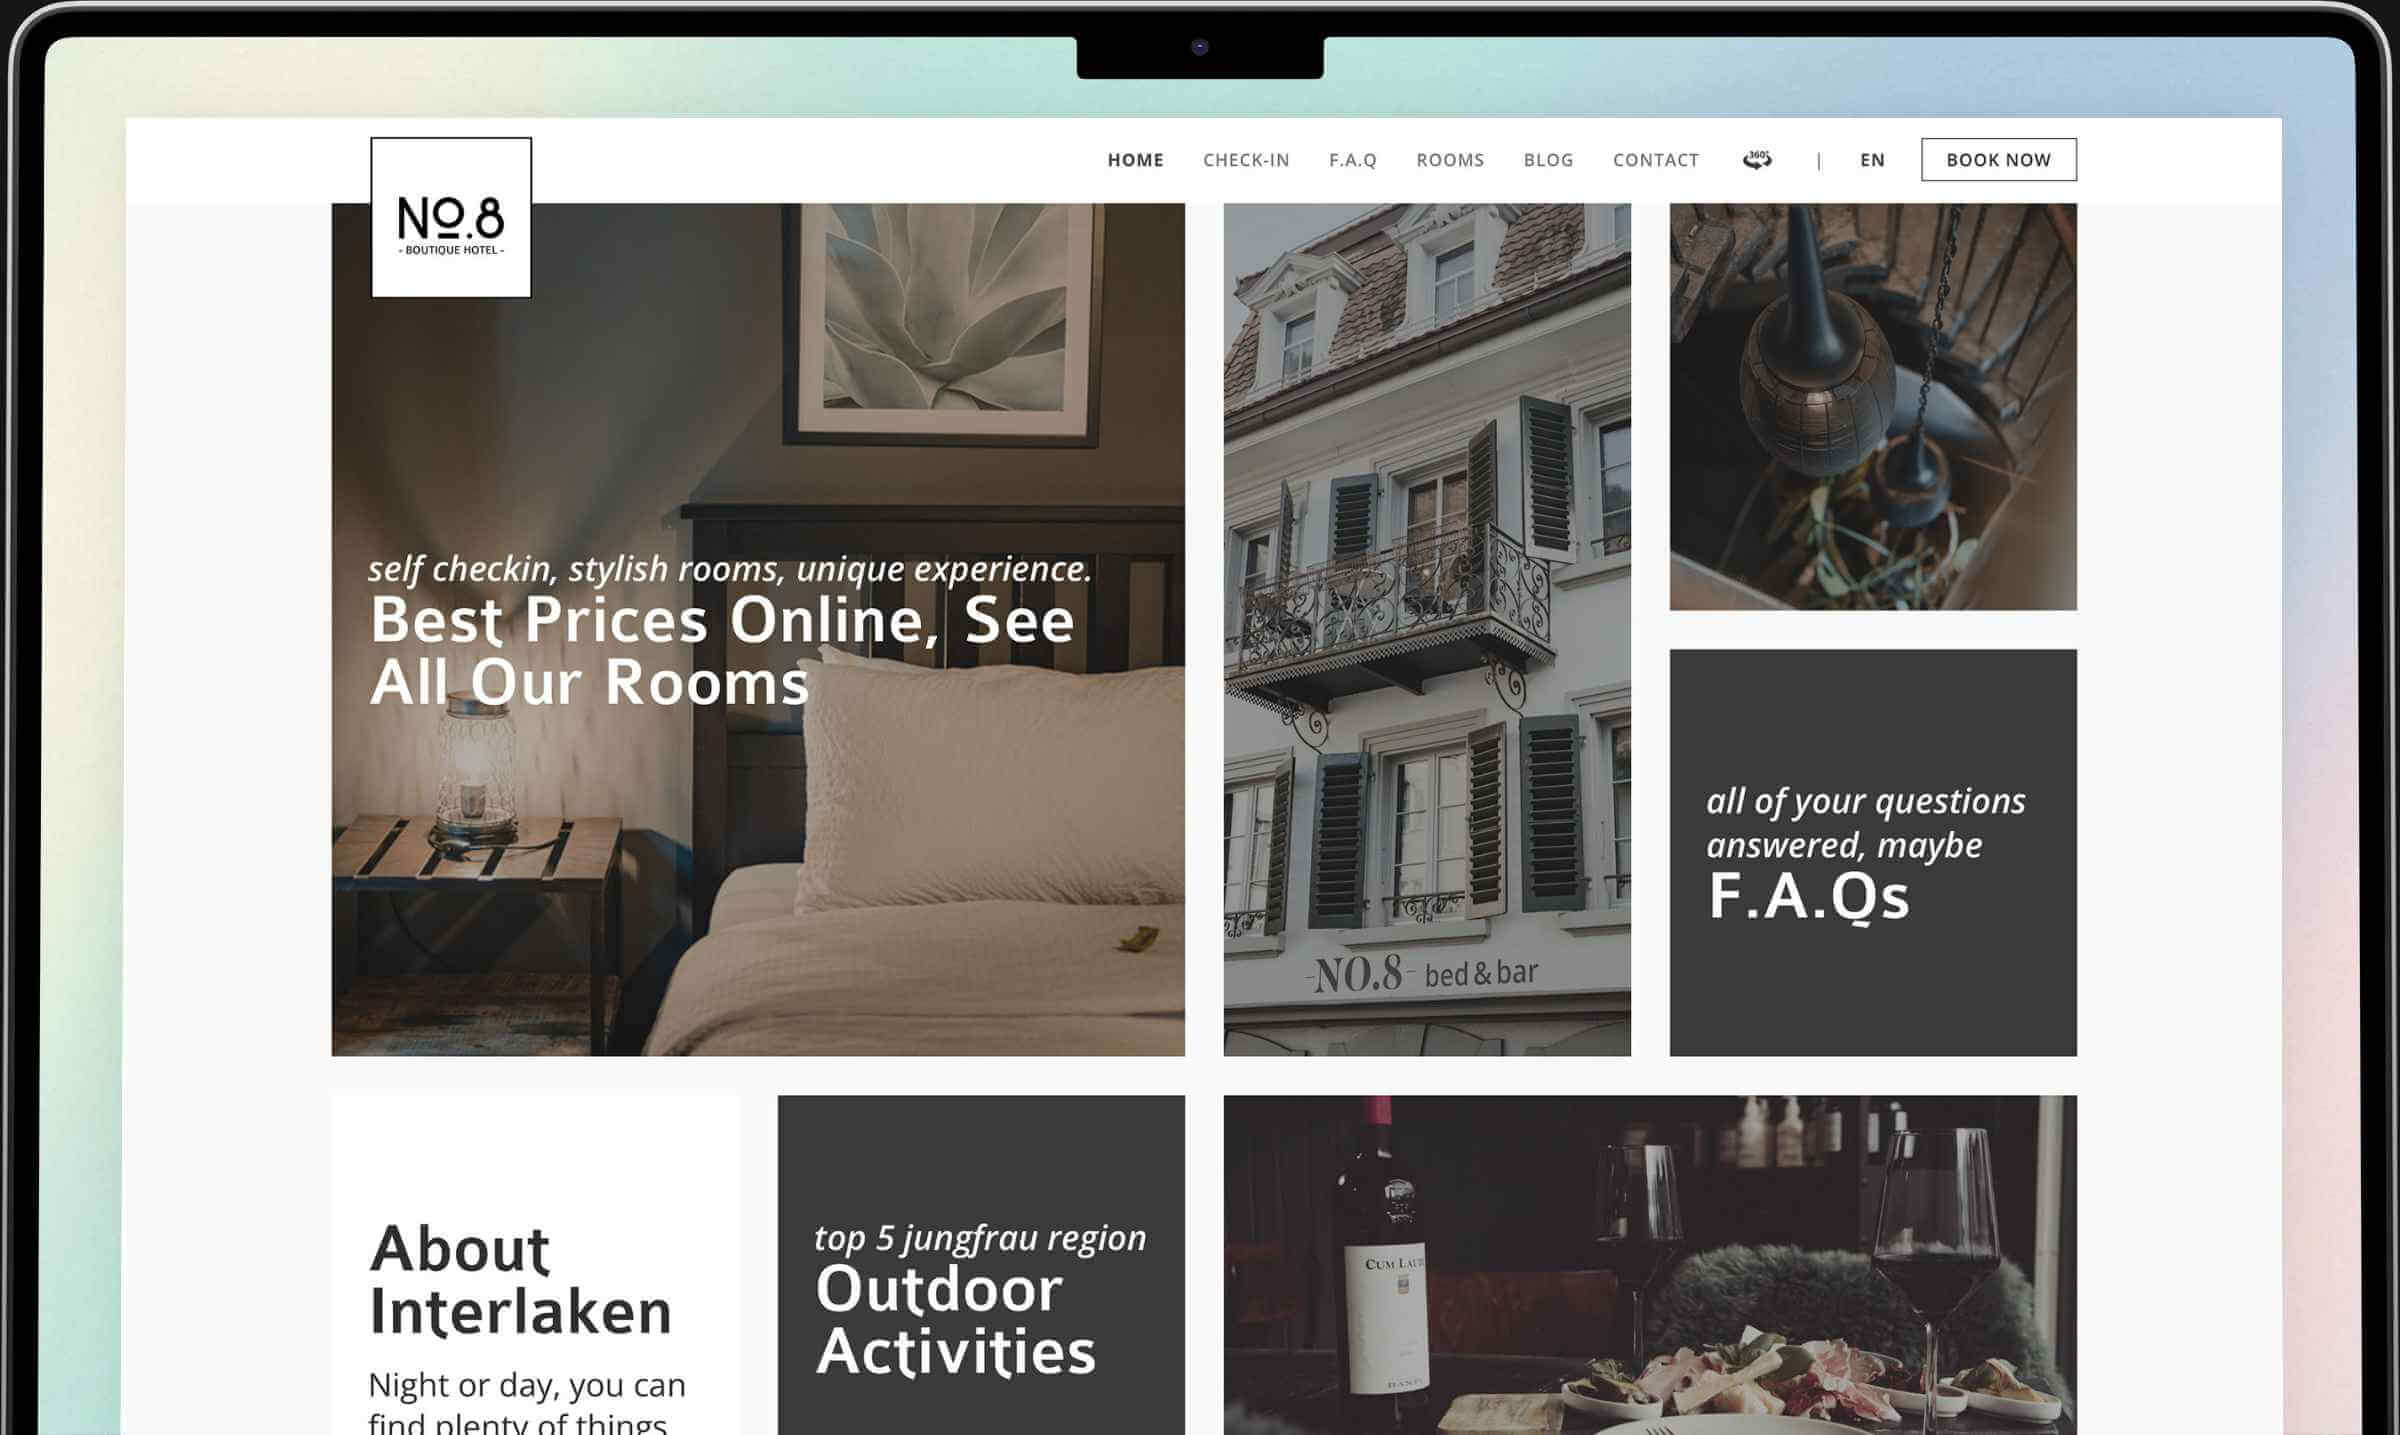Click the hanging lamps photo tile
Screen dimensions: 2400x1435
point(1873,407)
